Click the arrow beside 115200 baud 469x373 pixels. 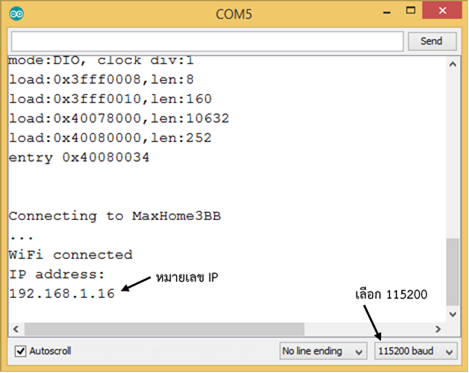point(449,352)
